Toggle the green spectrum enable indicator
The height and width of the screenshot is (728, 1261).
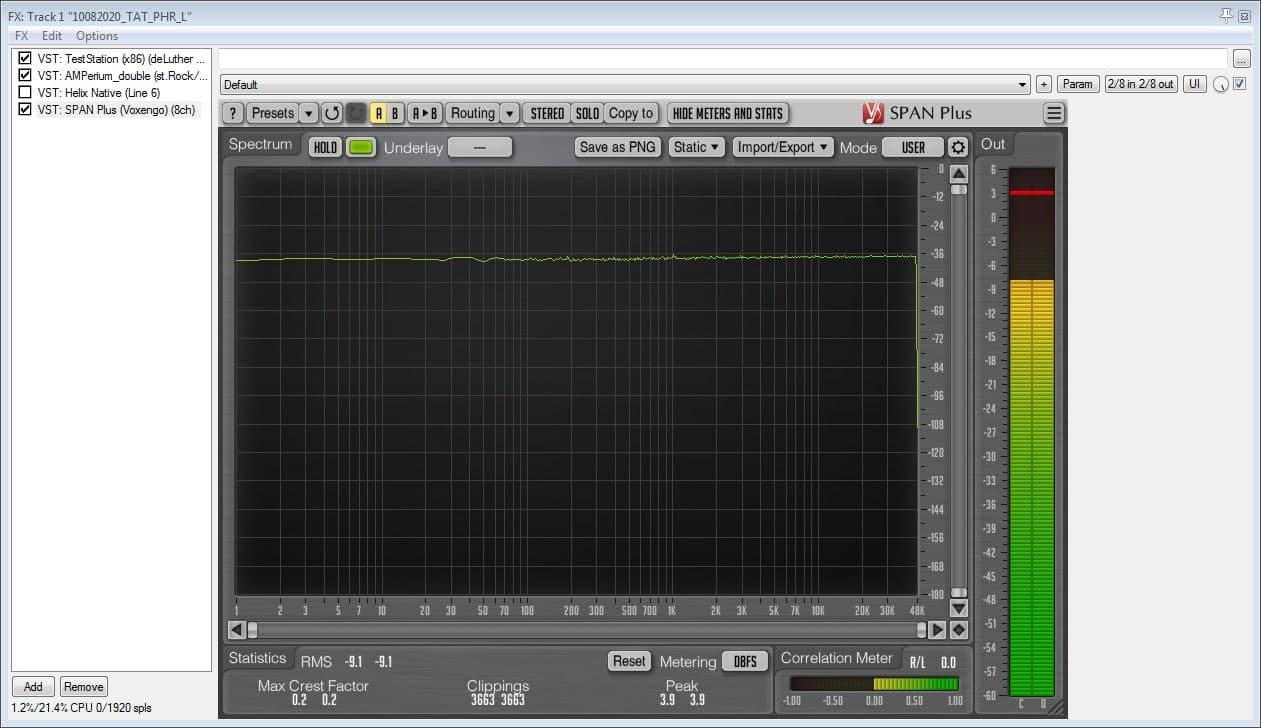360,147
